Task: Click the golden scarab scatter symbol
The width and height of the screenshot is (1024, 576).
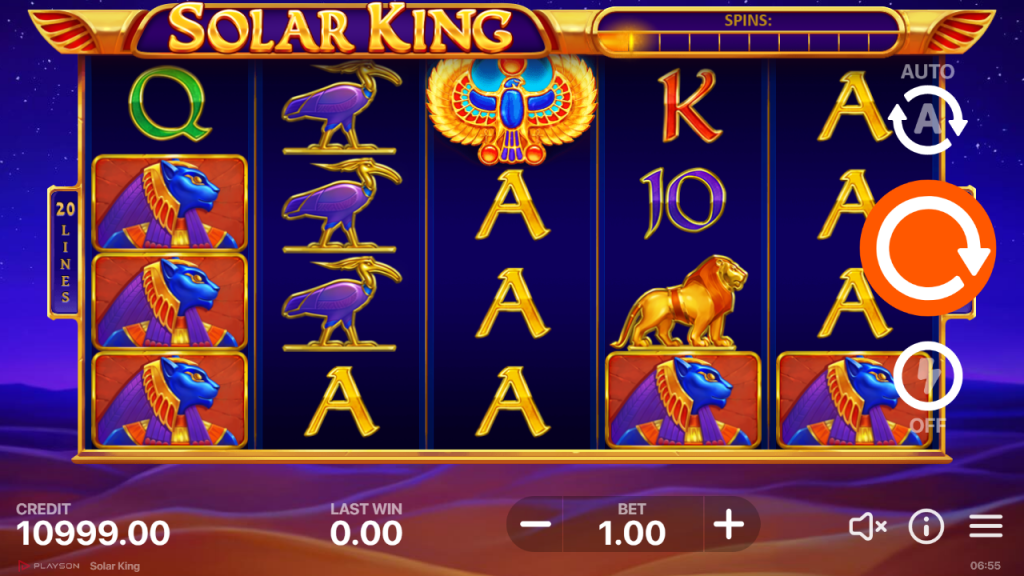Action: coord(511,108)
